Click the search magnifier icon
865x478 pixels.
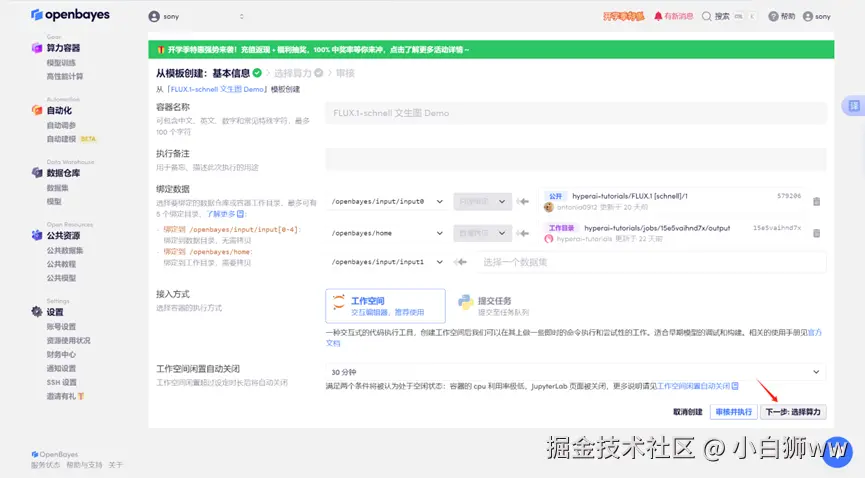[x=706, y=17]
